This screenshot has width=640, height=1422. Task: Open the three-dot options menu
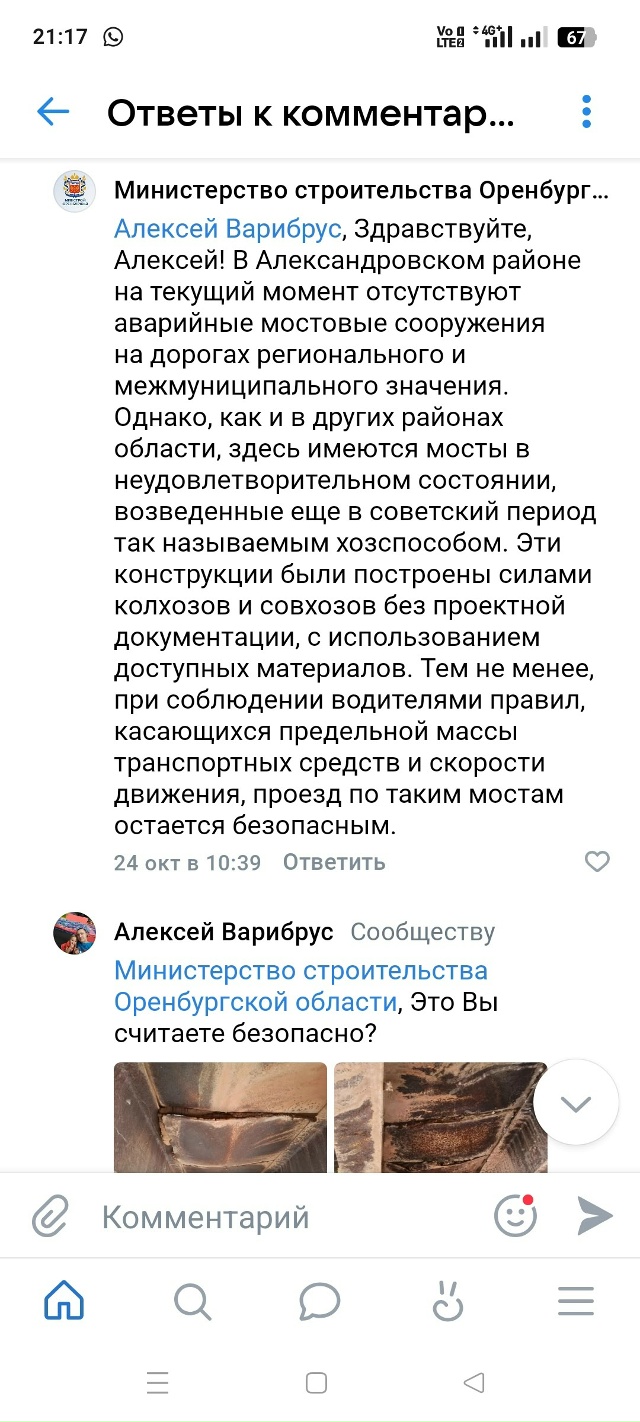pyautogui.click(x=586, y=112)
